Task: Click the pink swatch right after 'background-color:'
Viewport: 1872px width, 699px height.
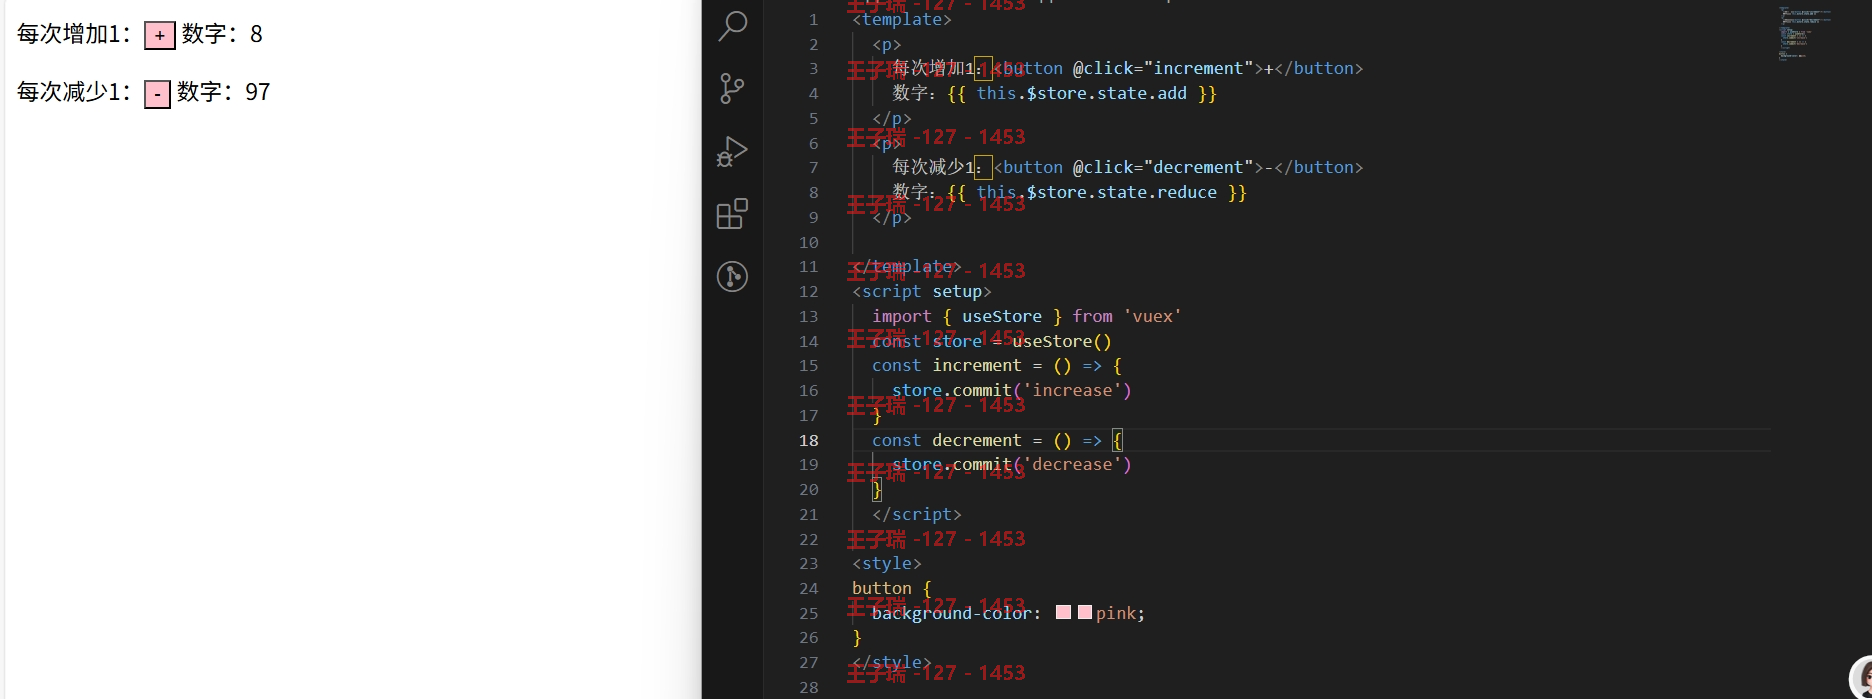Action: coord(1063,612)
